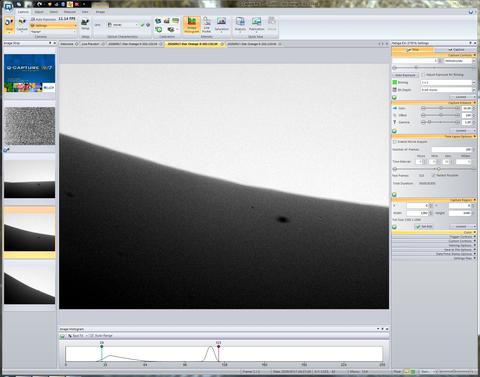Click the green apply icon below Bit Depth
This screenshot has width=480, height=377.
(x=394, y=97)
